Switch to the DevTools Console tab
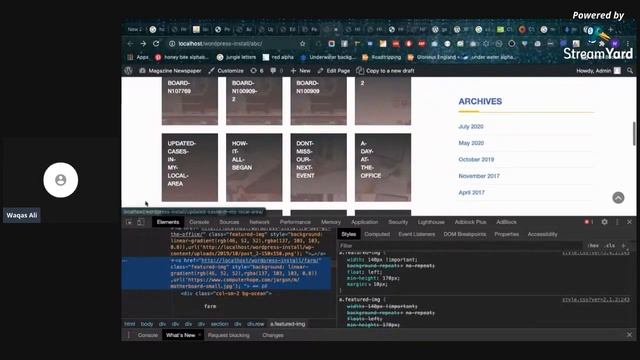640x360 pixels. [199, 222]
